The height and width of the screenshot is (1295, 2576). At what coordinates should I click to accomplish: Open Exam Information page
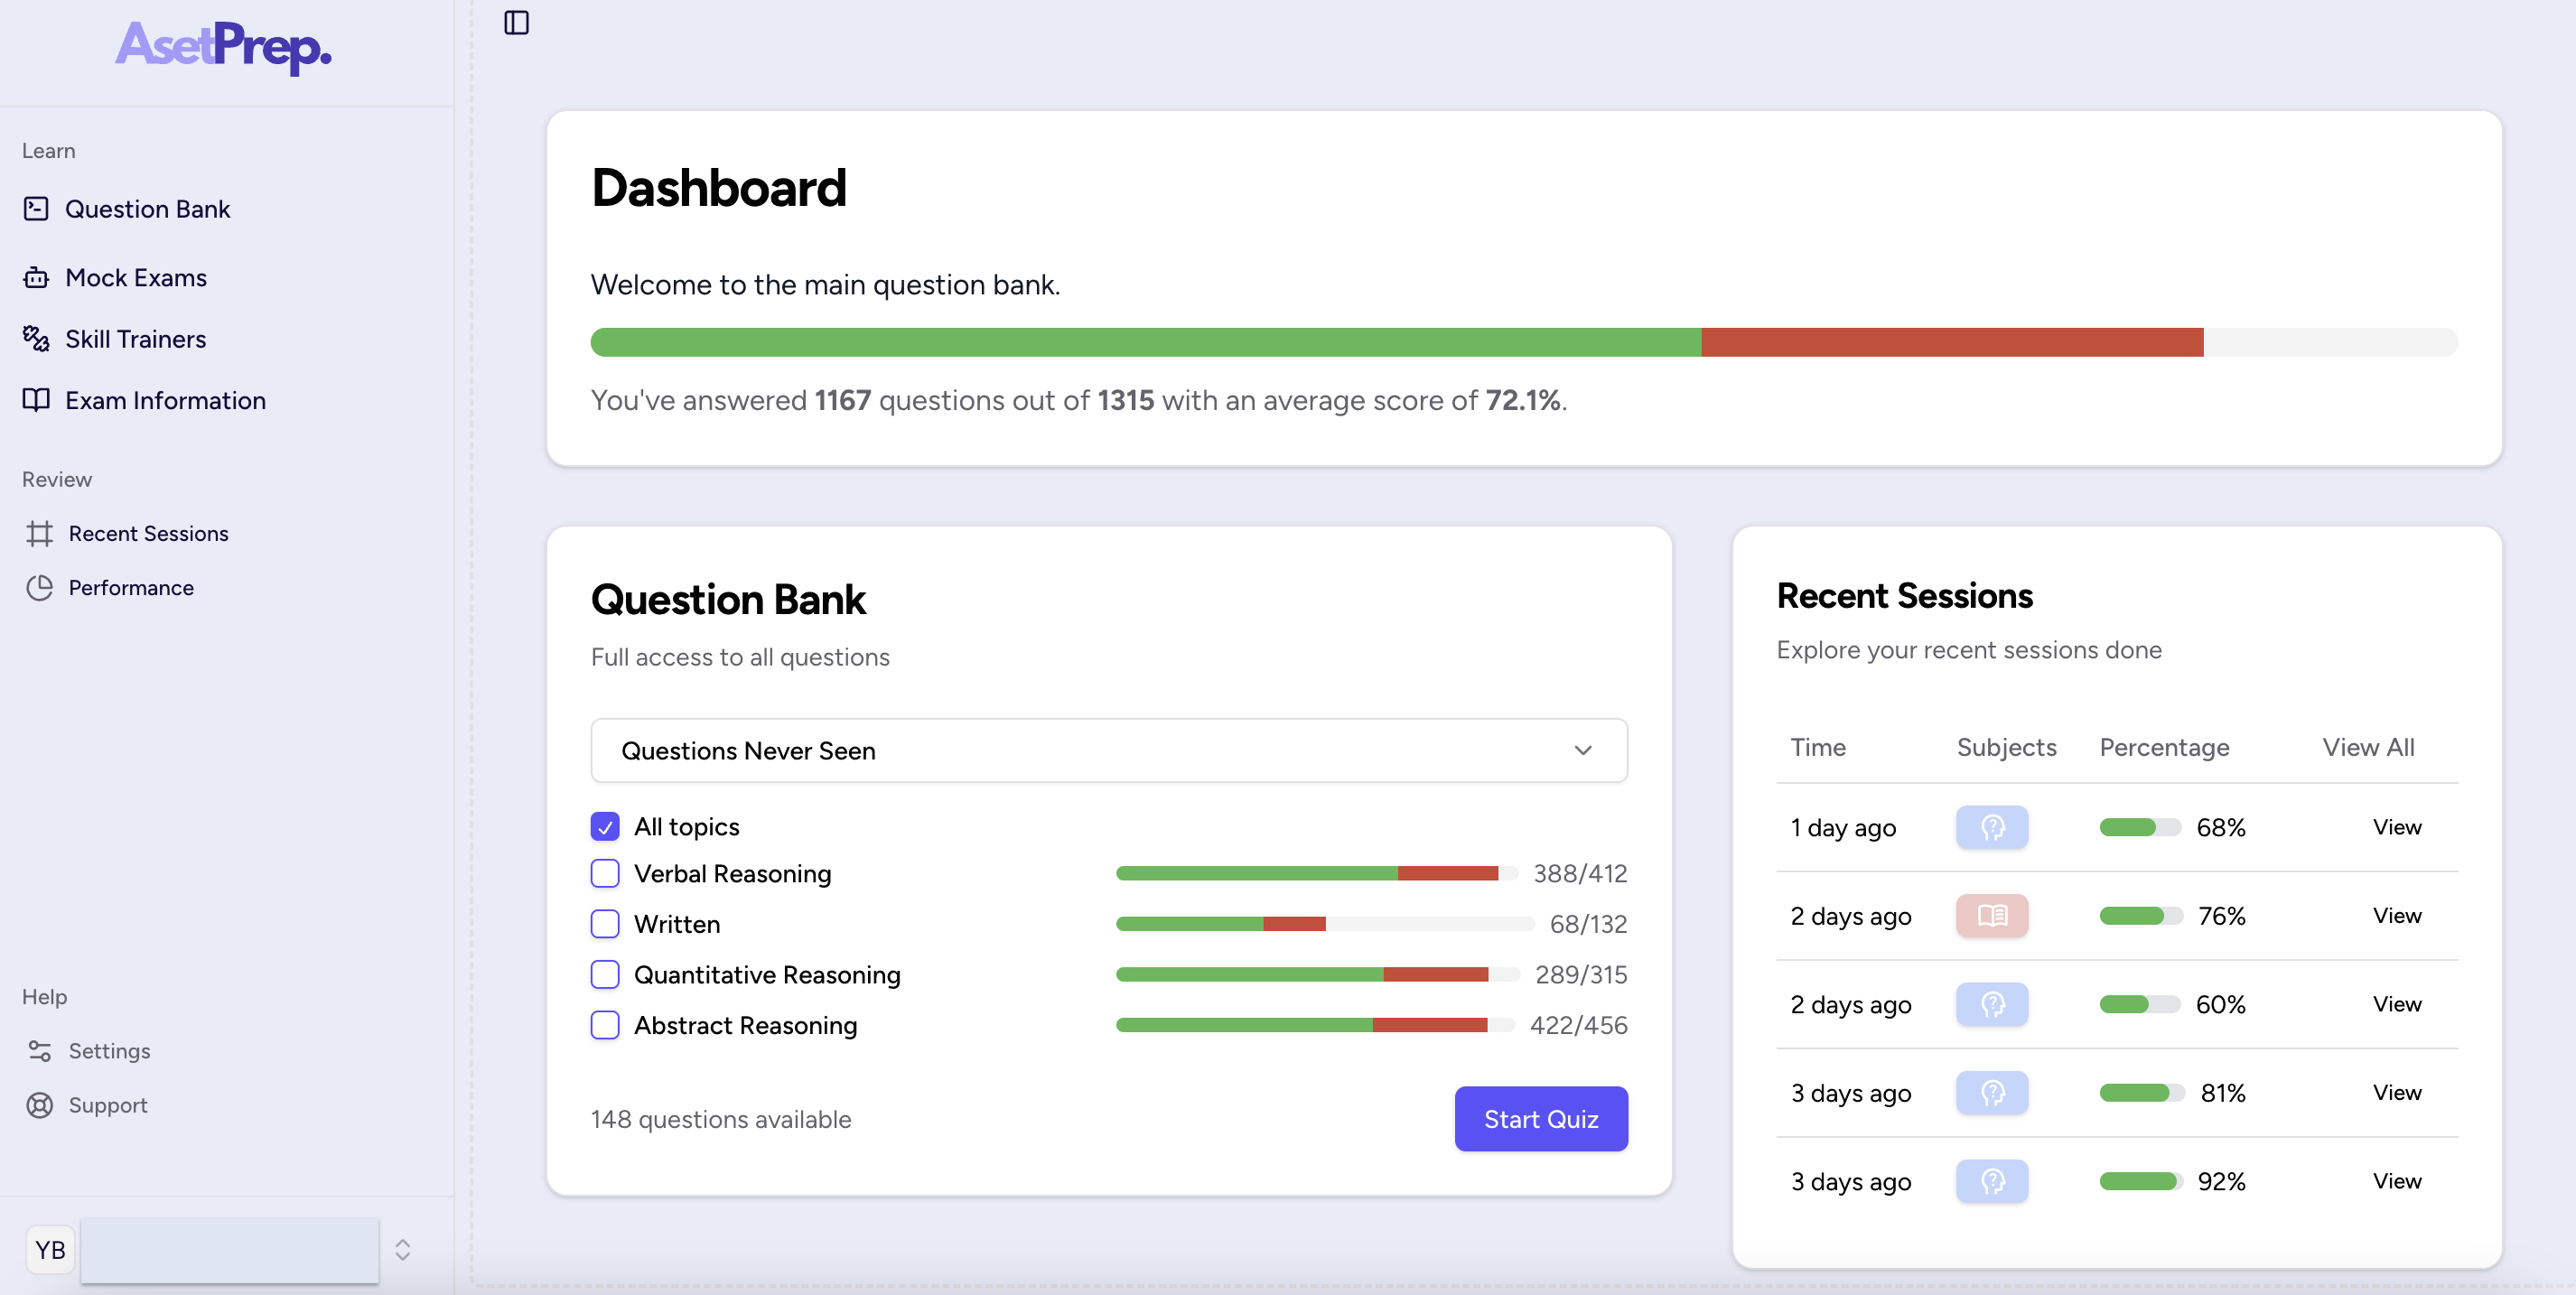[165, 400]
